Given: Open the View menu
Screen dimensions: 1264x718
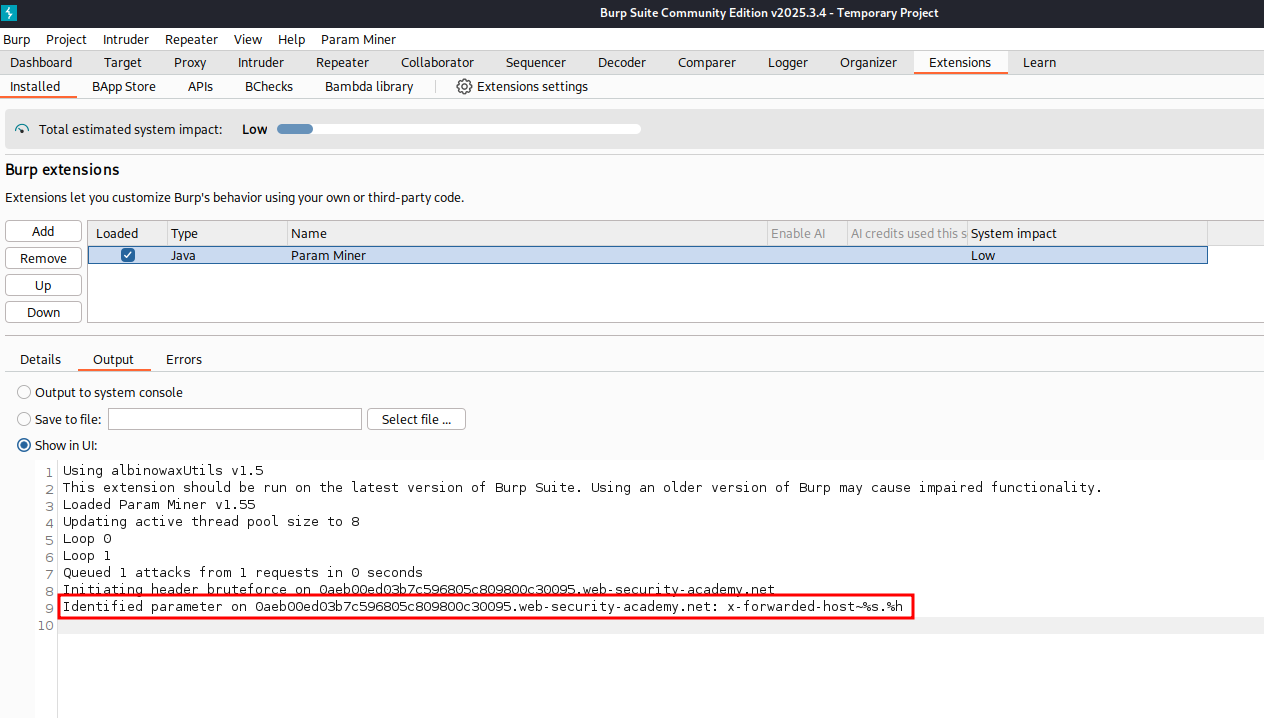Looking at the screenshot, I should 248,40.
